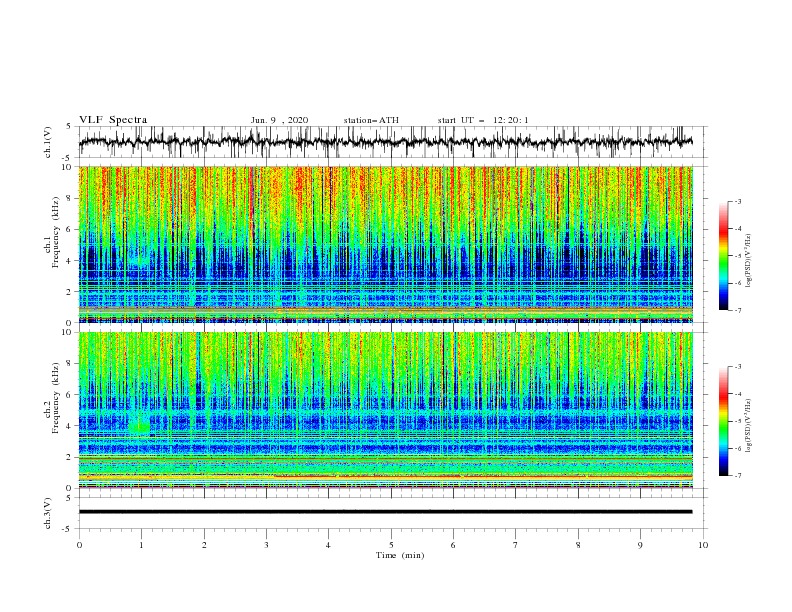Click the lower colorbar's "log(PSD)(V²/Hz)" label
Viewport: 792px width, 612px height.
point(748,425)
